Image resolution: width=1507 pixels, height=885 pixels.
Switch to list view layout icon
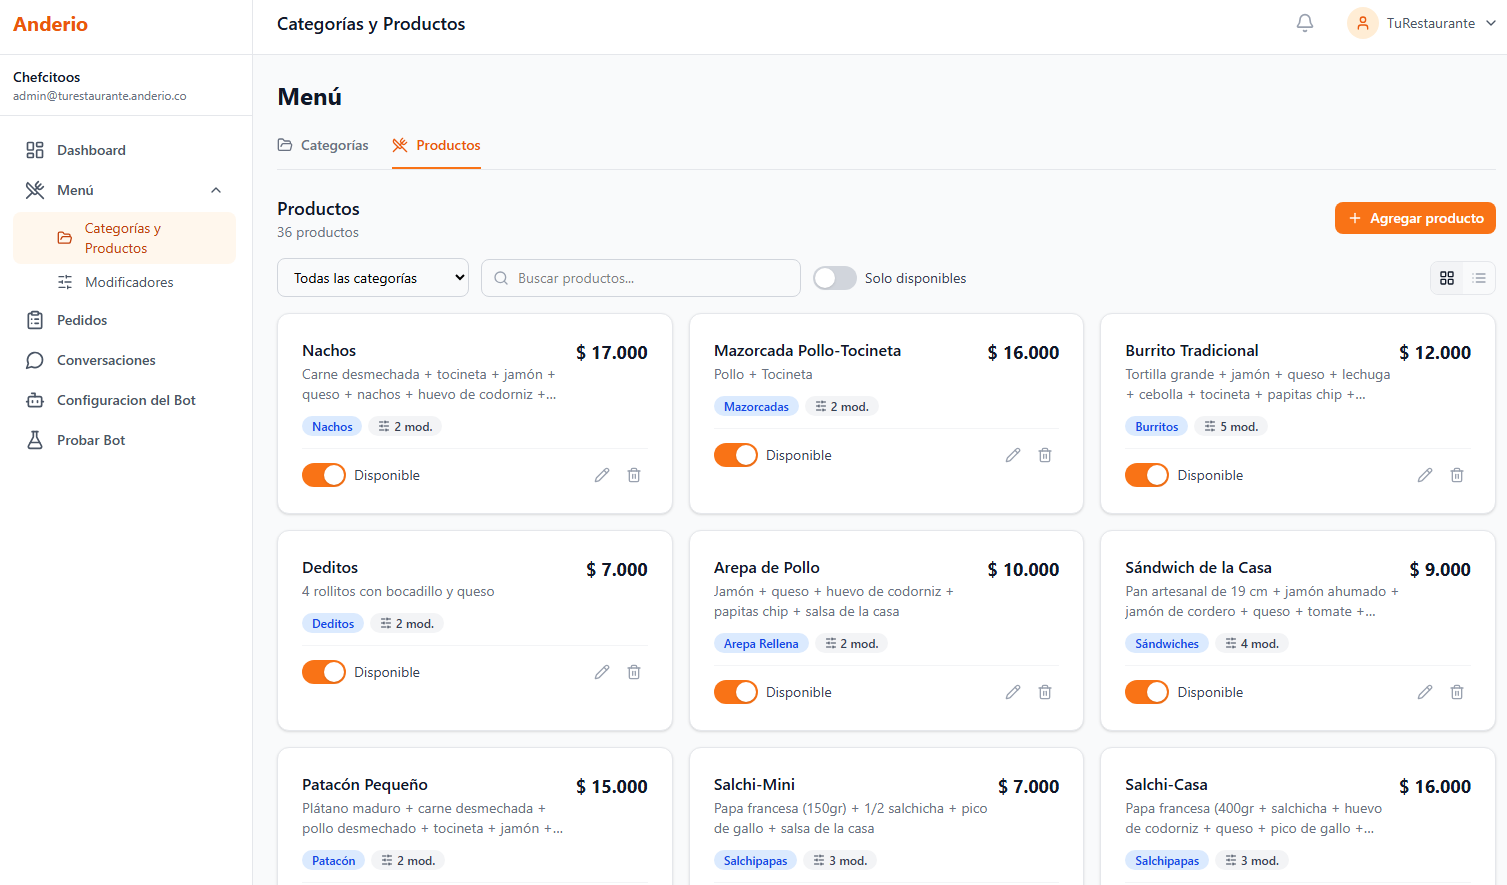click(x=1479, y=278)
